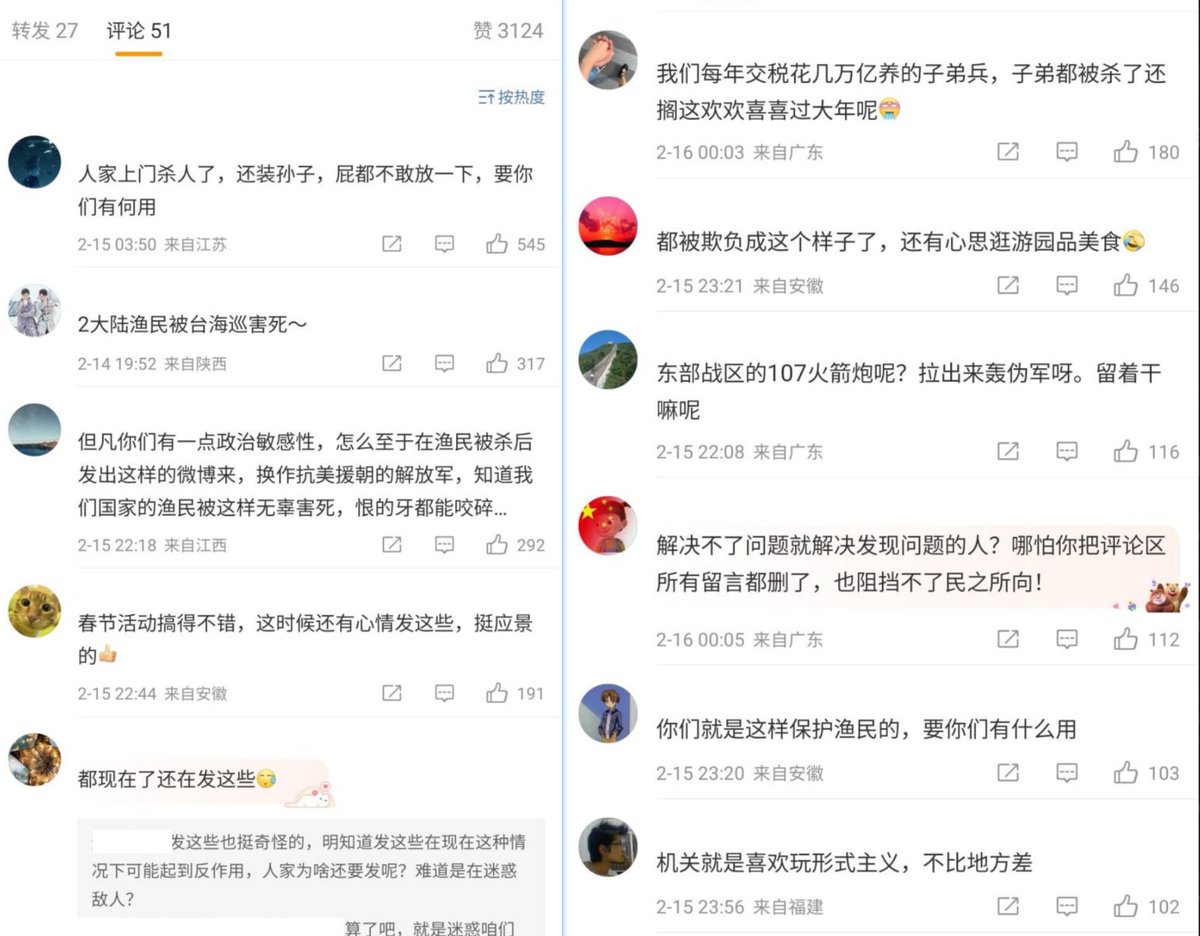The image size is (1200, 936).
Task: Reply to the 2-15 22:18 Jiangxi comment
Action: click(x=445, y=545)
